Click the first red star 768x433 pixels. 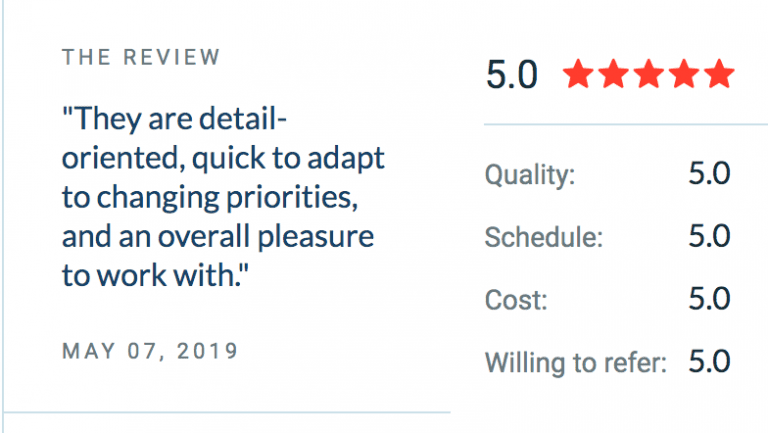pyautogui.click(x=578, y=74)
